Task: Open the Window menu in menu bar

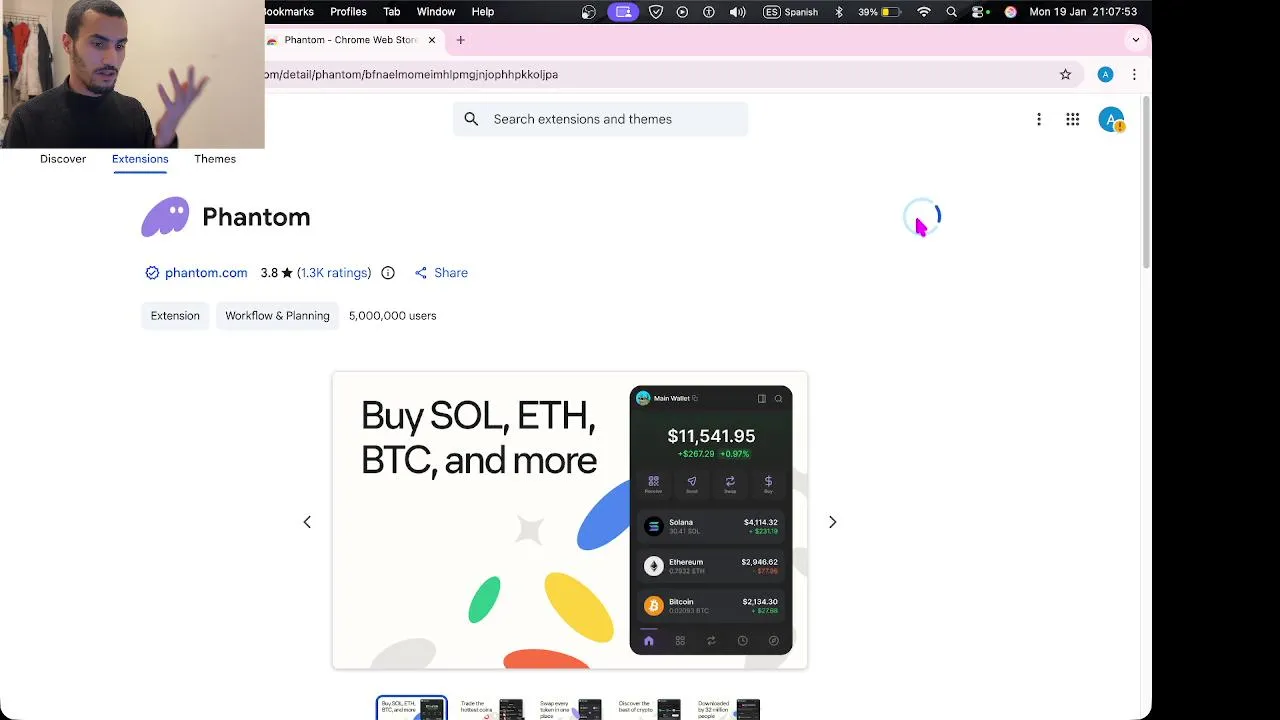Action: pos(436,12)
